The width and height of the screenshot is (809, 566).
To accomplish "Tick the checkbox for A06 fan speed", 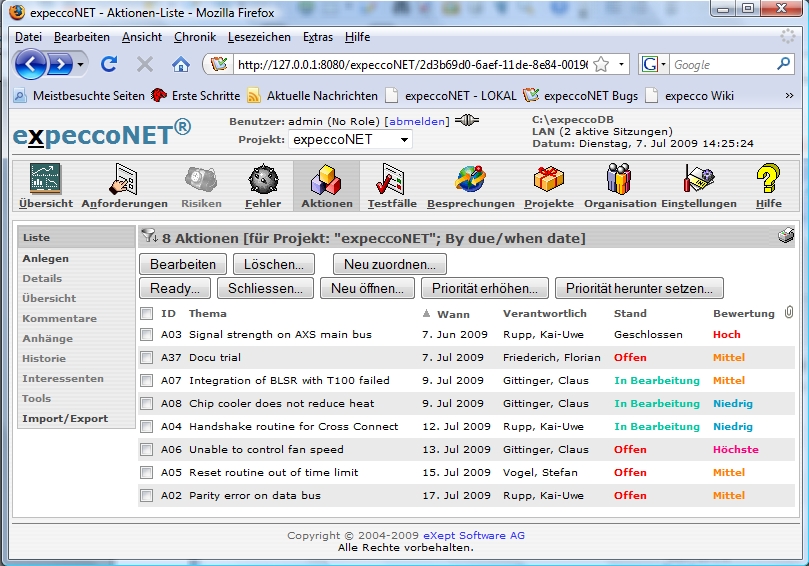I will pyautogui.click(x=147, y=450).
